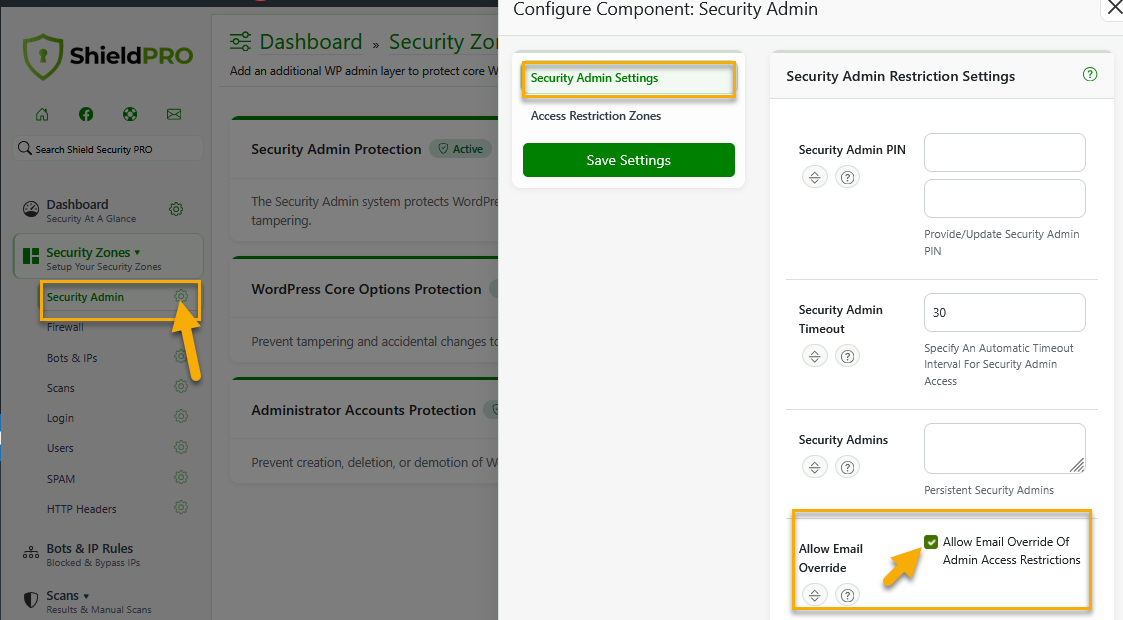Open the Firewall zone link
This screenshot has height=620, width=1123.
[x=65, y=327]
